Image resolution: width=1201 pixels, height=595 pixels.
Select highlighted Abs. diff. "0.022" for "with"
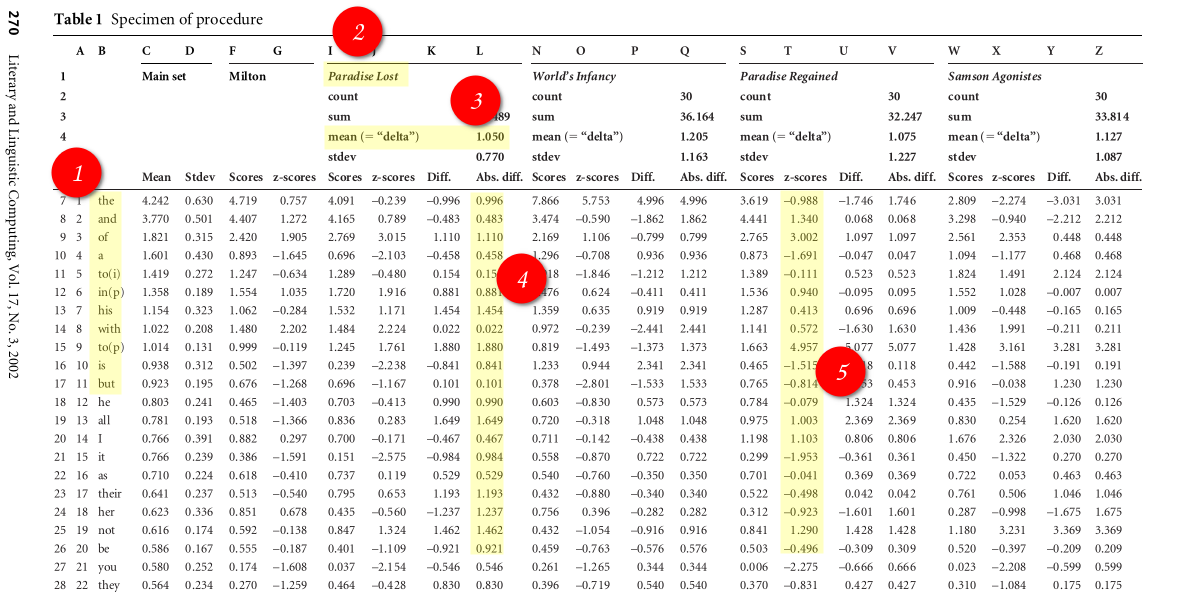coord(489,330)
